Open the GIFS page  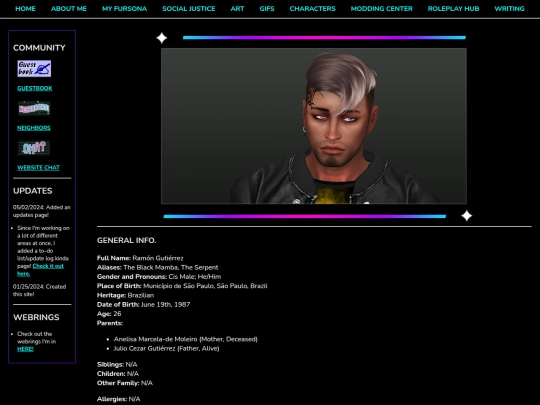click(x=267, y=9)
